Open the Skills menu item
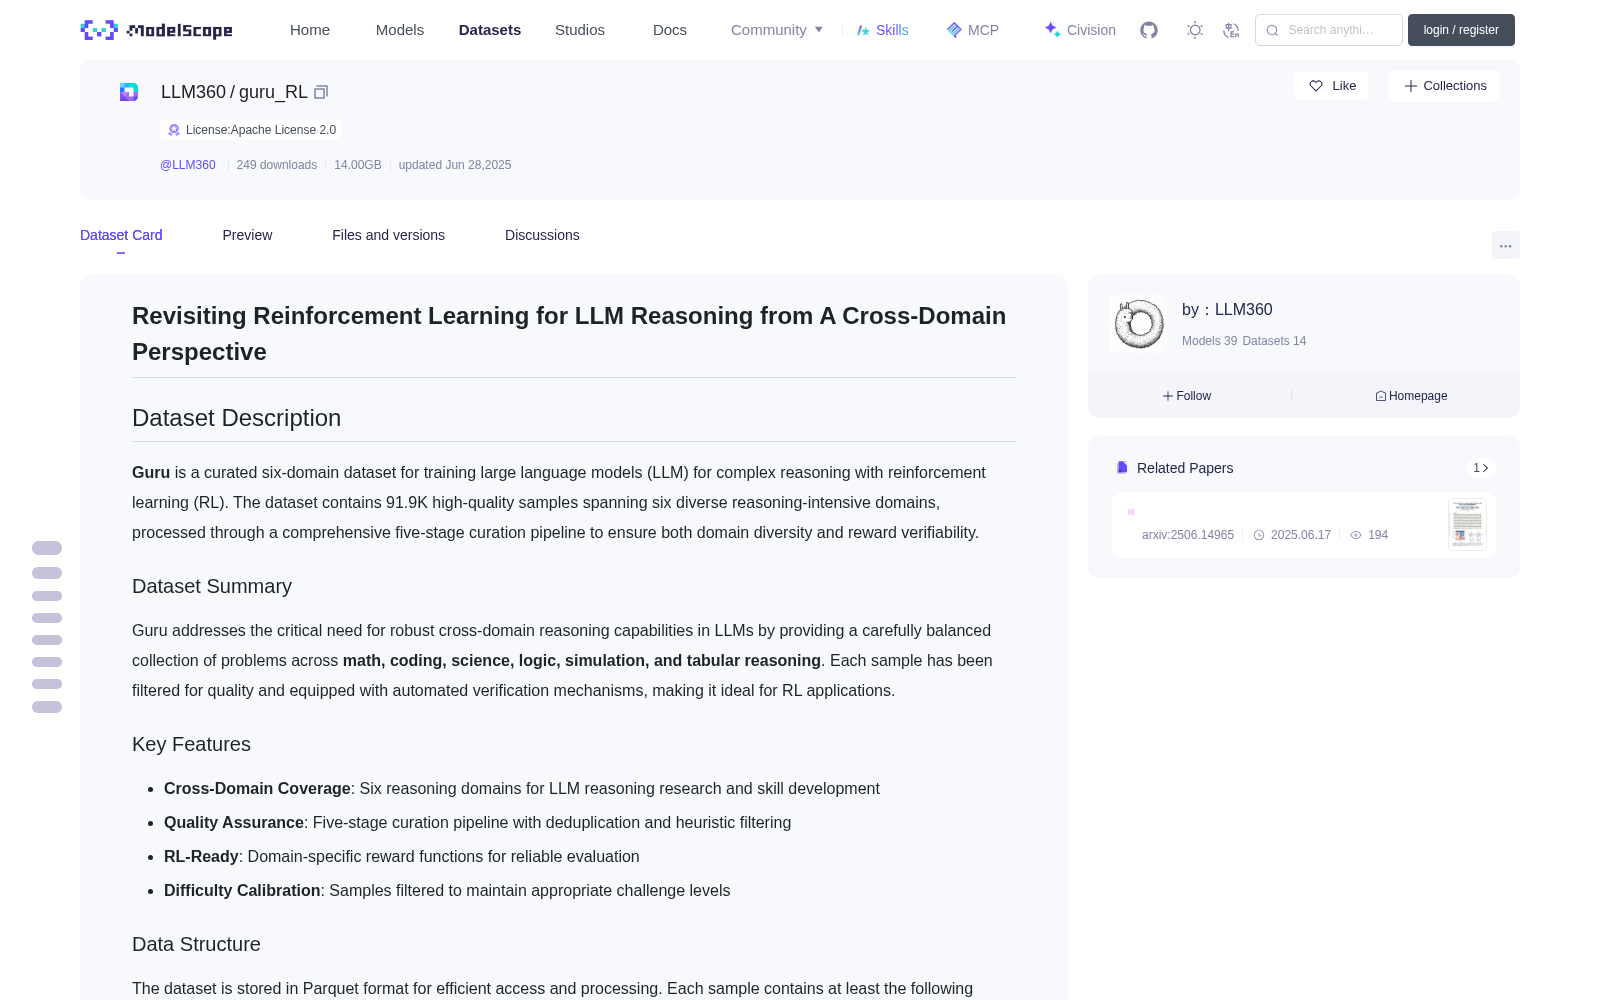The height and width of the screenshot is (1000, 1600). (882, 30)
